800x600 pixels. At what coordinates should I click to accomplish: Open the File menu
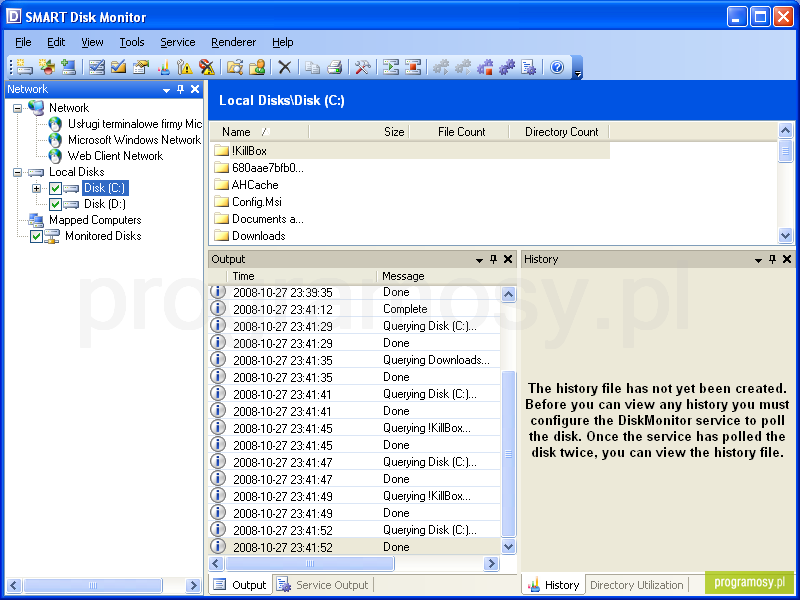pos(23,42)
